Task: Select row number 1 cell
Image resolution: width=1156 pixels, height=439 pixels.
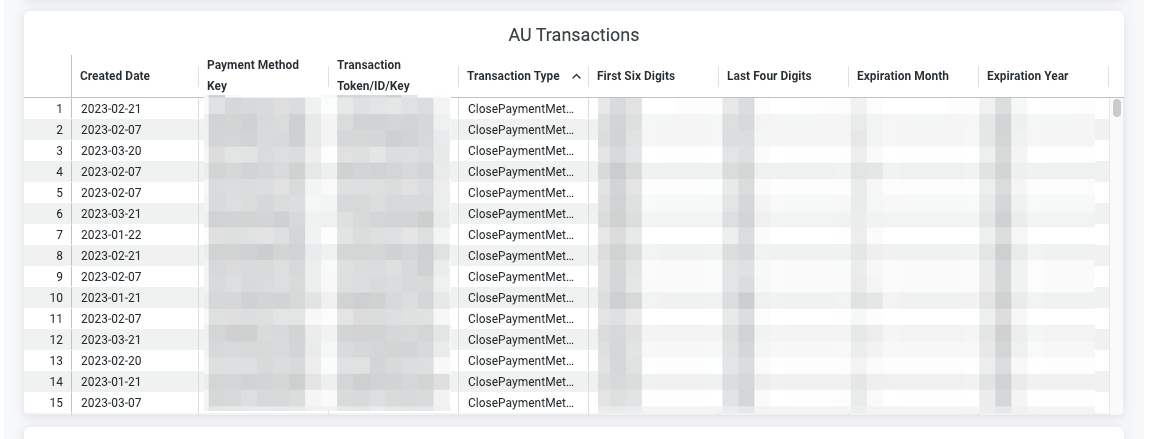Action: coord(48,108)
